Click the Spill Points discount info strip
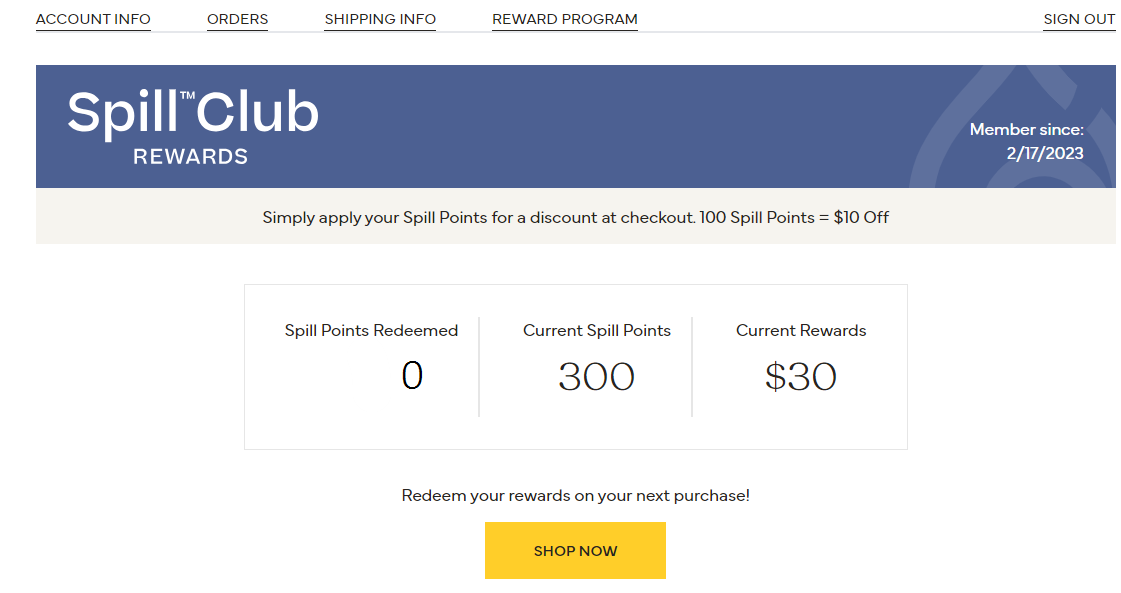The image size is (1121, 593). coord(575,217)
